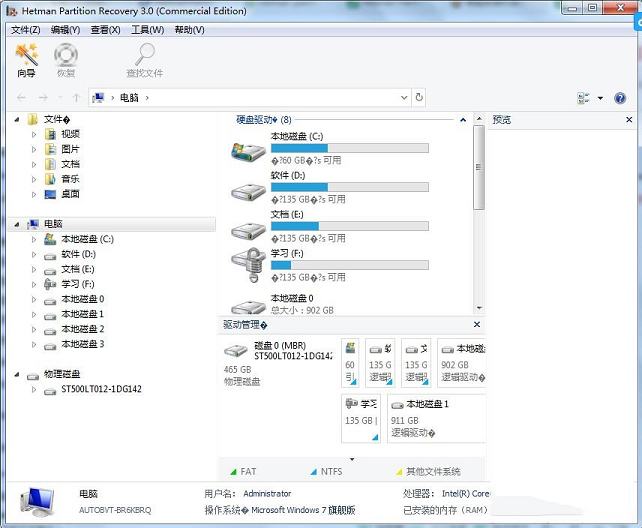Collapse the 文件夹 tree root
Screen dimensions: 642x528
click(x=17, y=120)
